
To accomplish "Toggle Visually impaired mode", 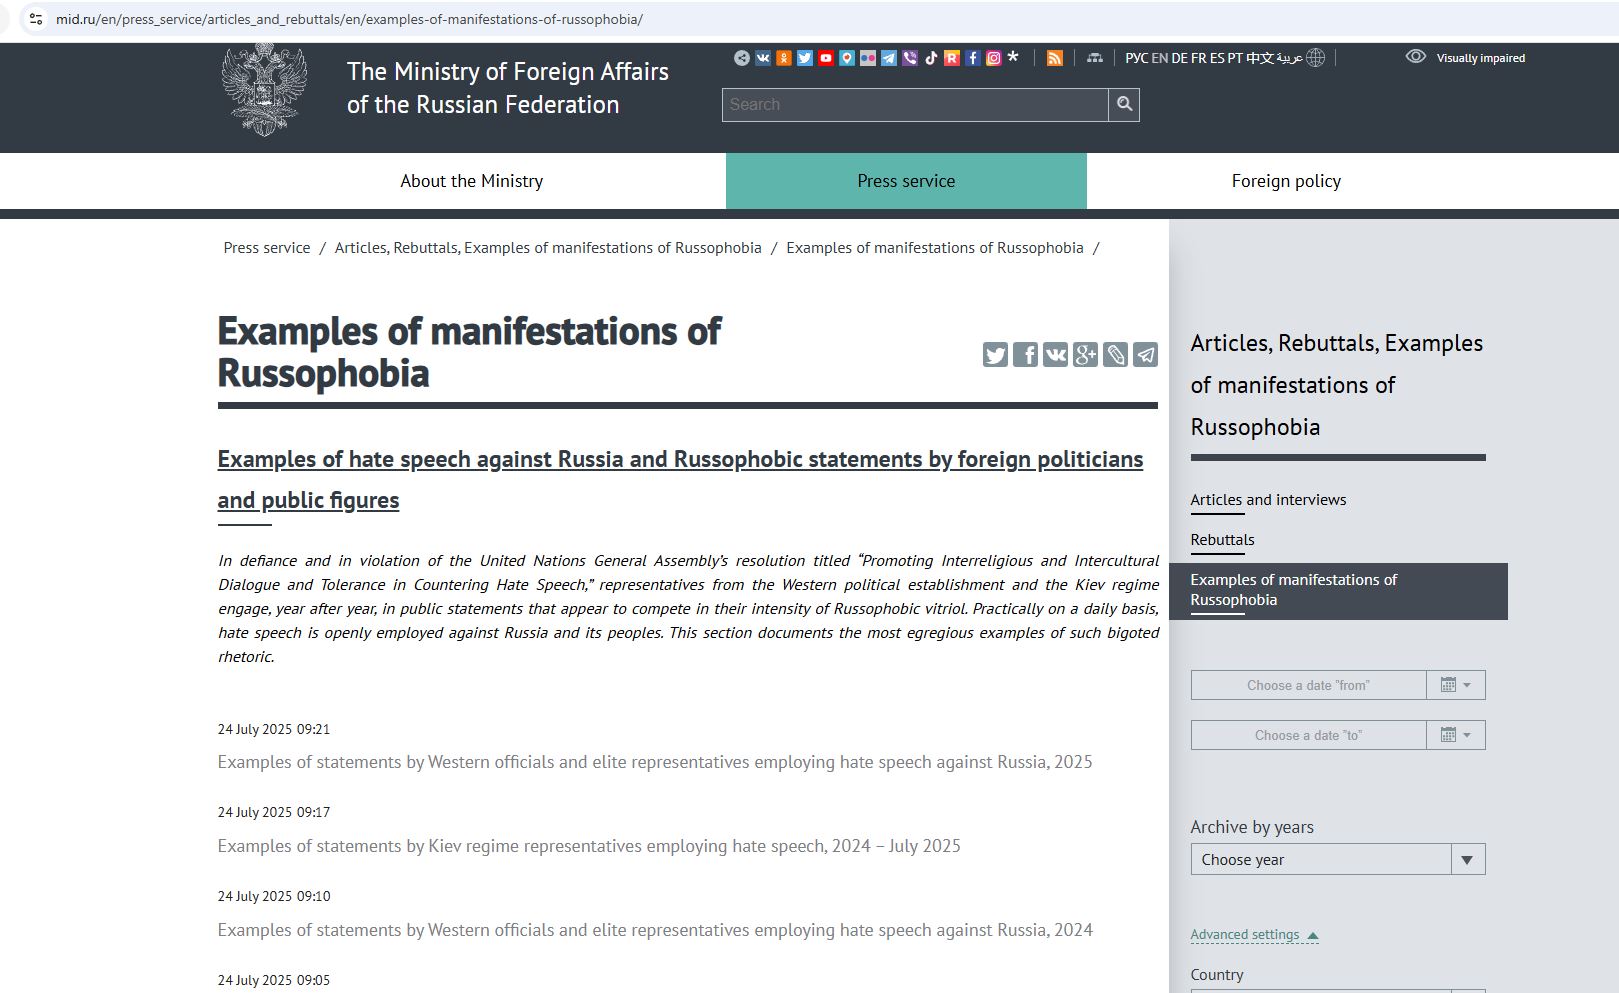I will [x=1465, y=58].
